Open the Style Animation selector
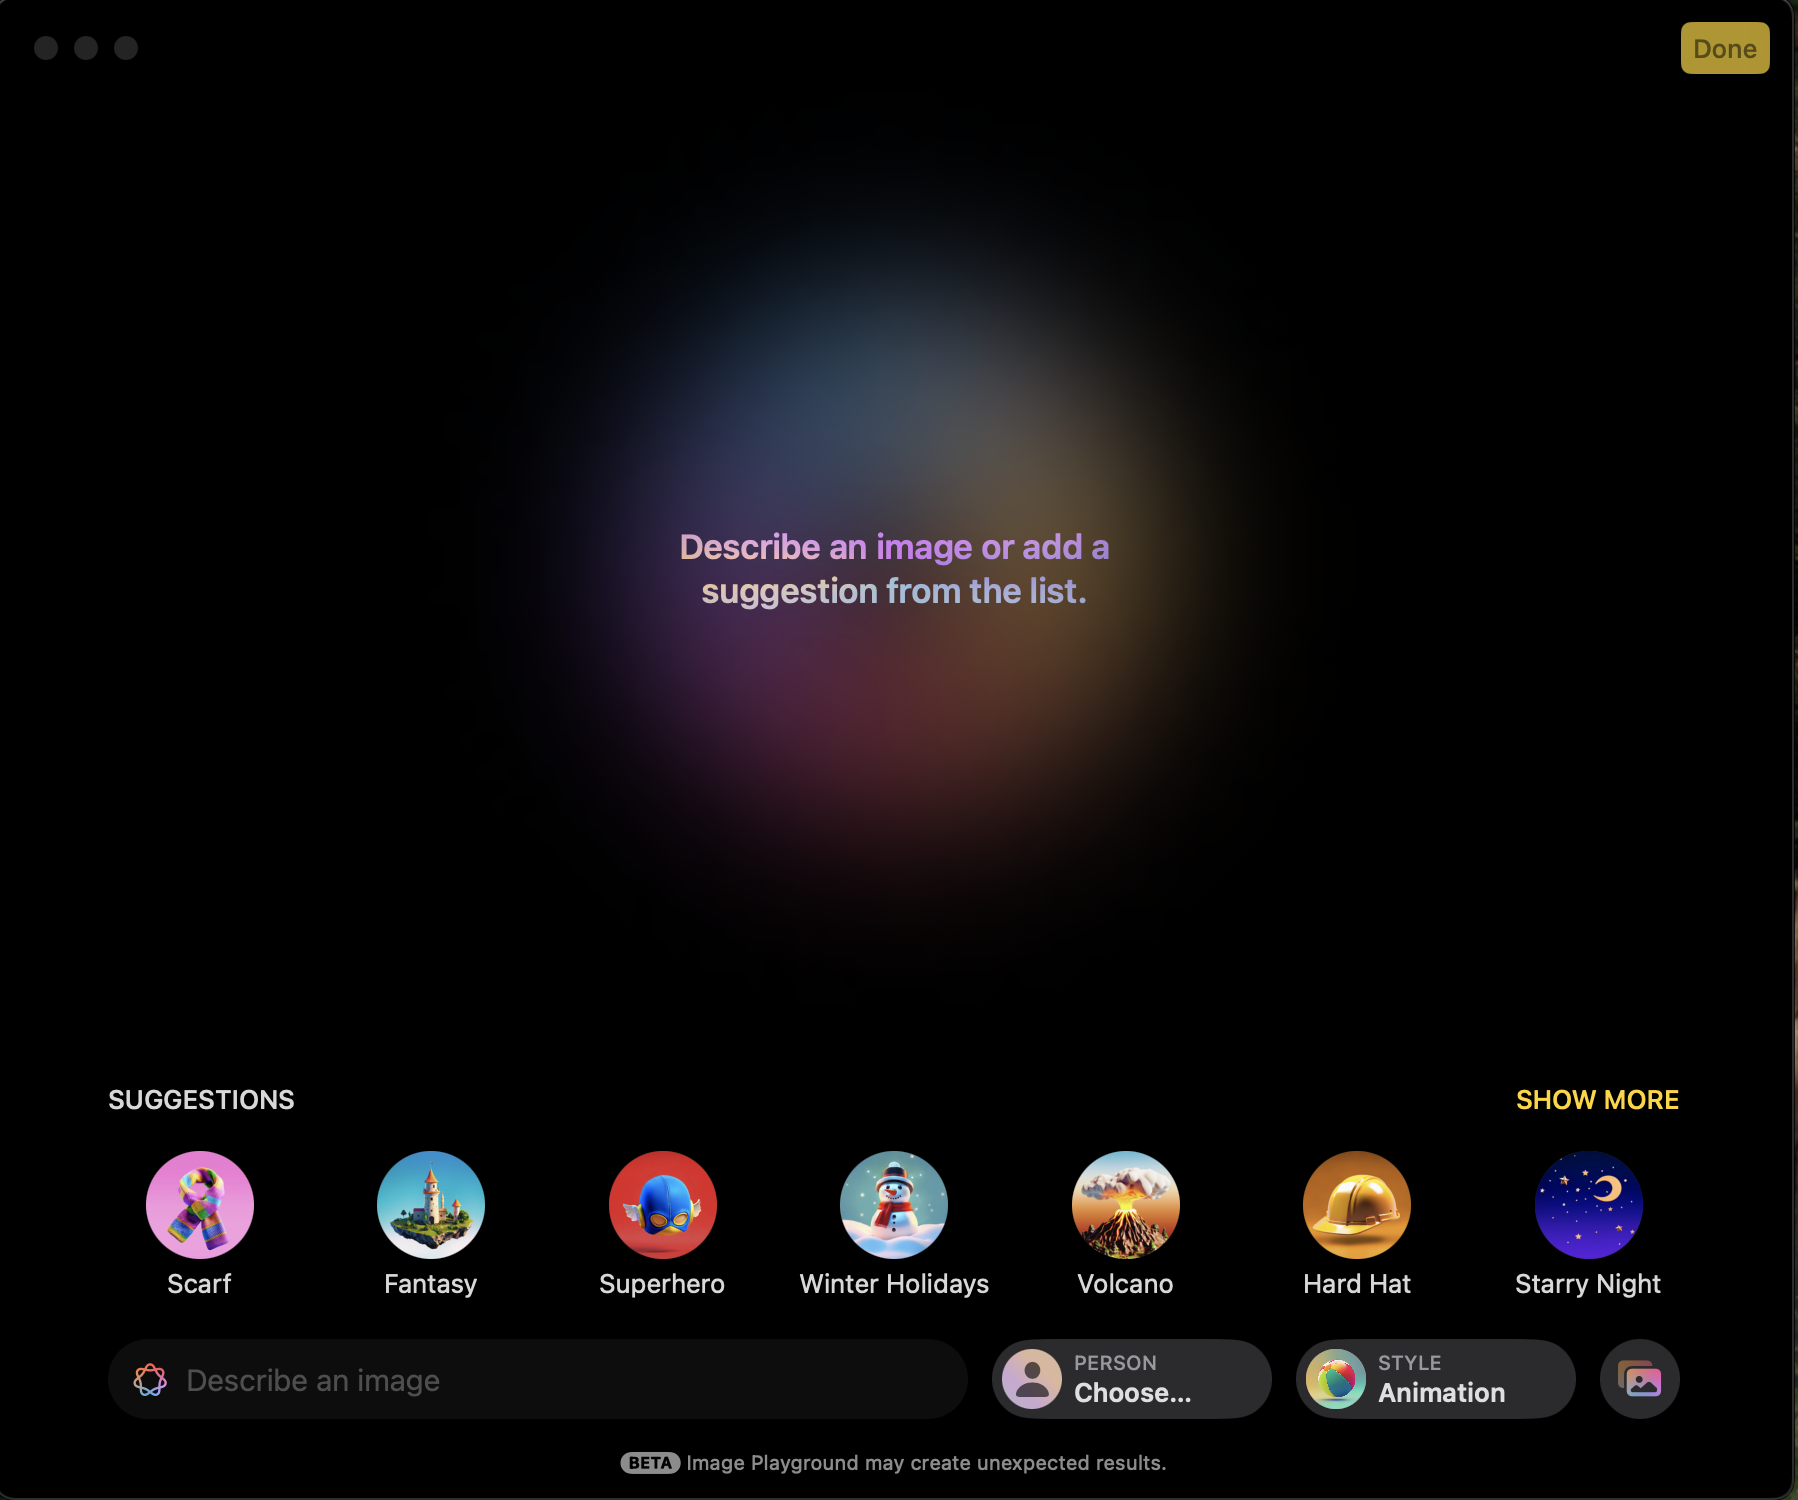The height and width of the screenshot is (1500, 1798). [1435, 1379]
